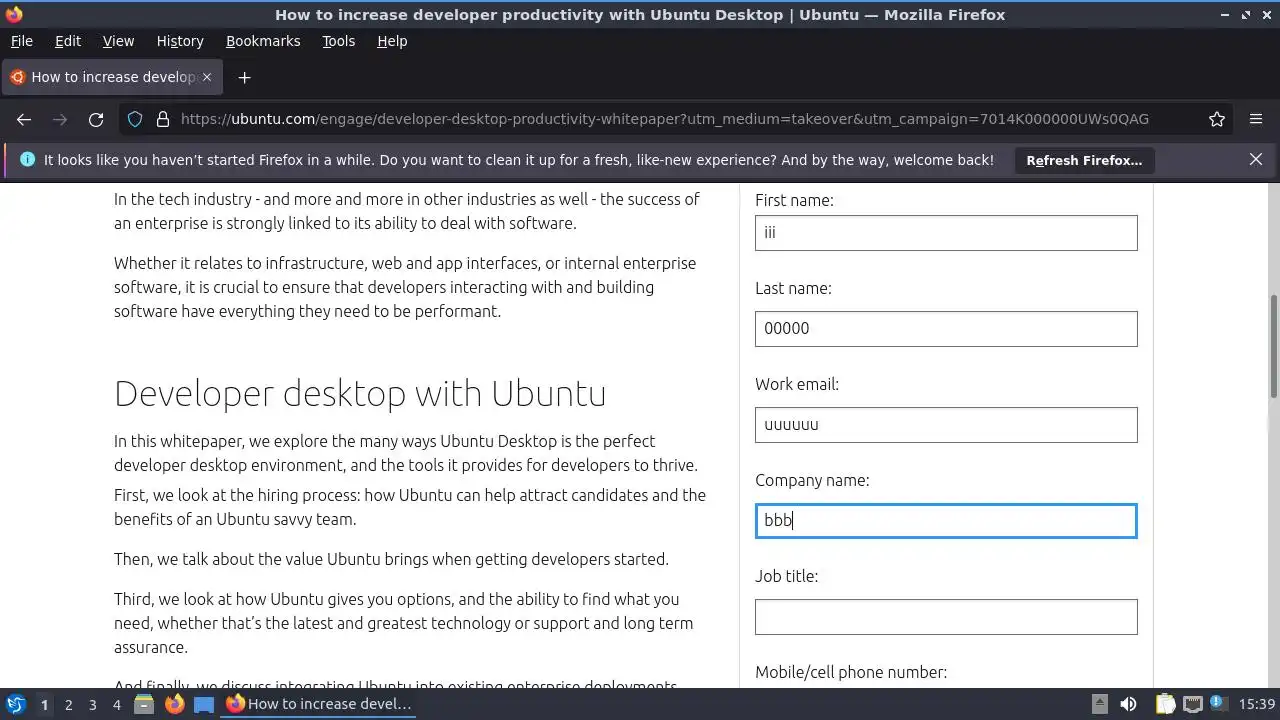Image resolution: width=1280 pixels, height=720 pixels.
Task: Open the volume control tray icon
Action: [1128, 704]
